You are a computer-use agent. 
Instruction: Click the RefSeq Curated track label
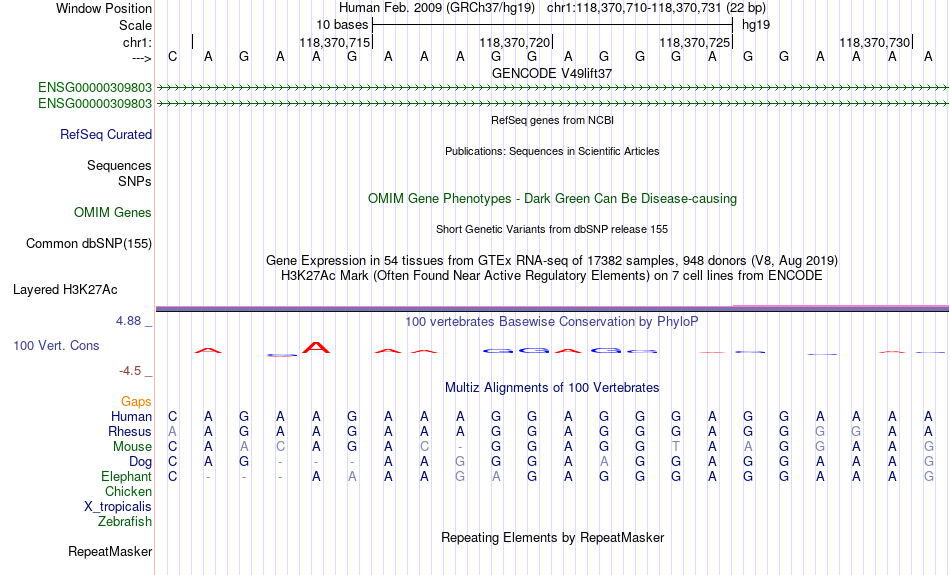[106, 135]
